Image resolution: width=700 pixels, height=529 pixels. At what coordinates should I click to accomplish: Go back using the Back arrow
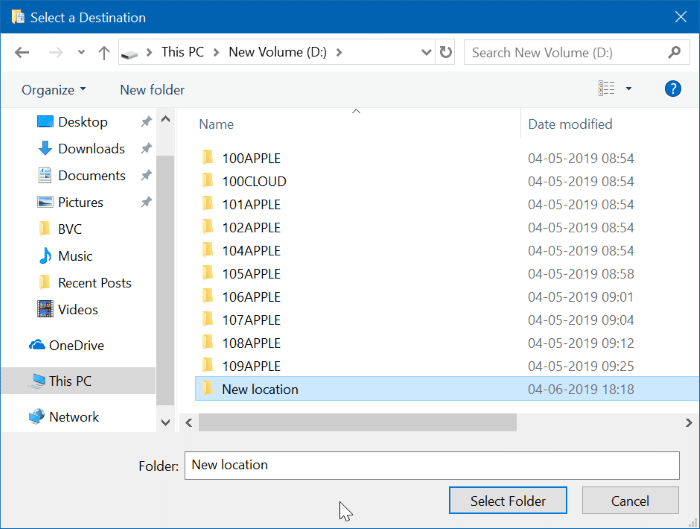click(x=22, y=53)
